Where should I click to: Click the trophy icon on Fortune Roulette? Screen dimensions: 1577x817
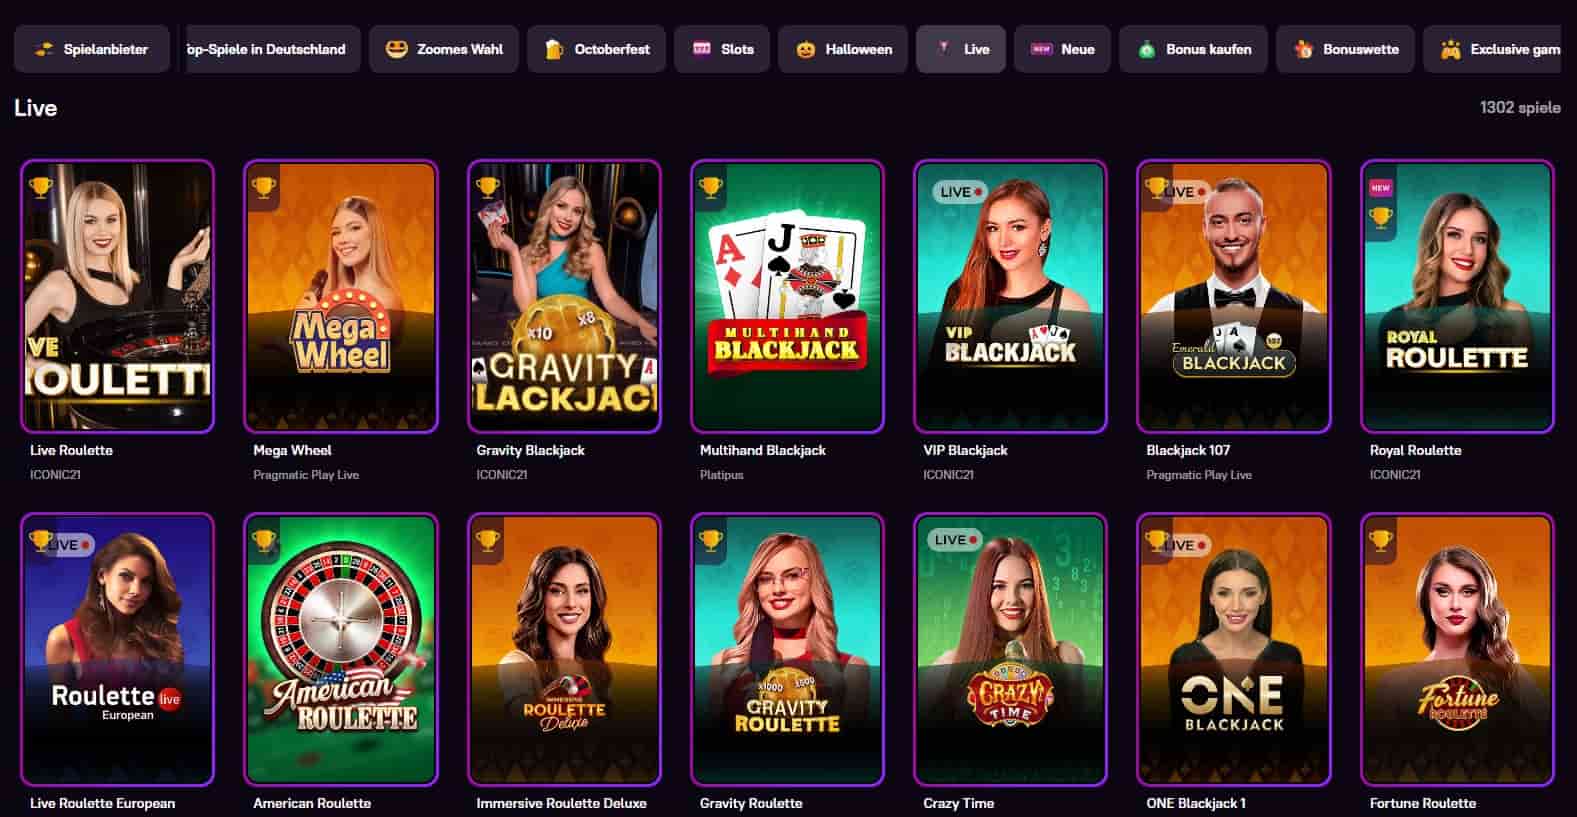coord(1381,540)
